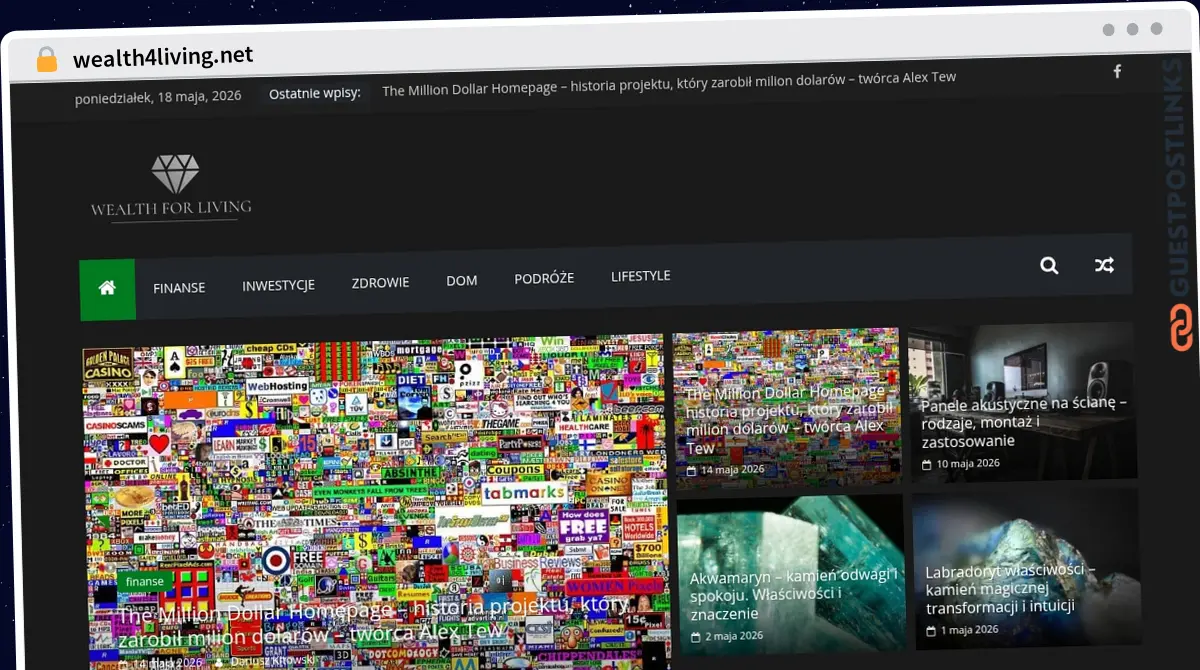Image resolution: width=1200 pixels, height=670 pixels.
Task: Click the green home icon
Action: pos(107,289)
